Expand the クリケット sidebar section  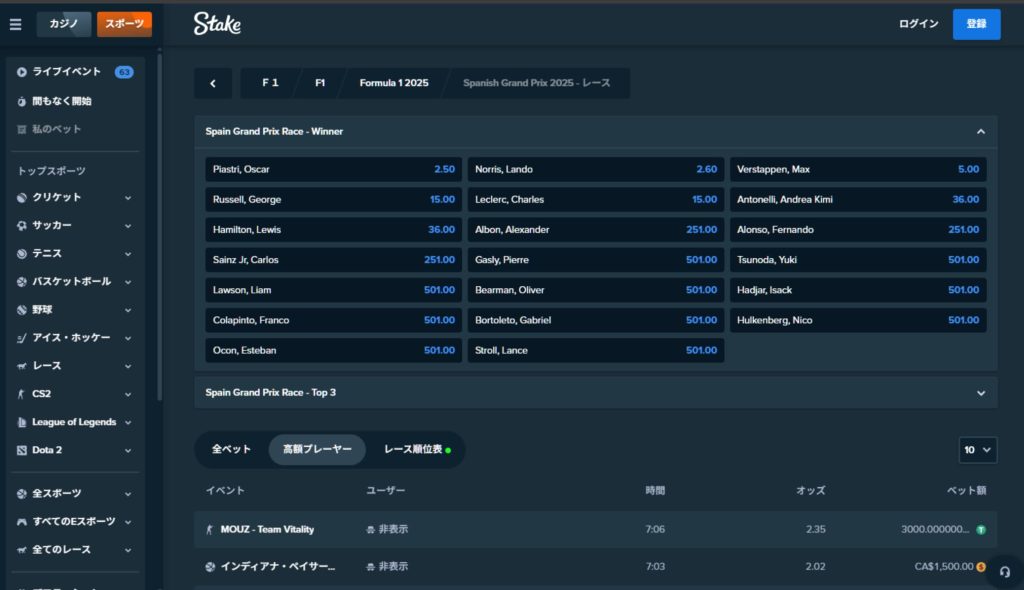[x=128, y=198]
